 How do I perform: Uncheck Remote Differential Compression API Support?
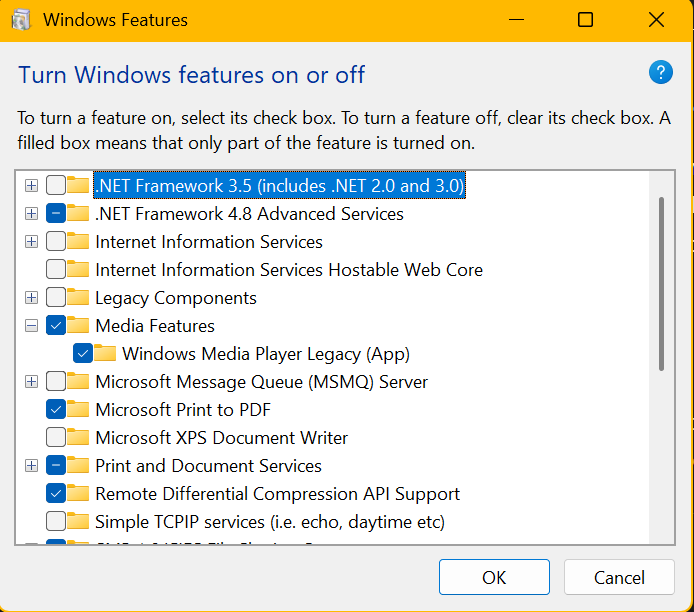[x=56, y=493]
